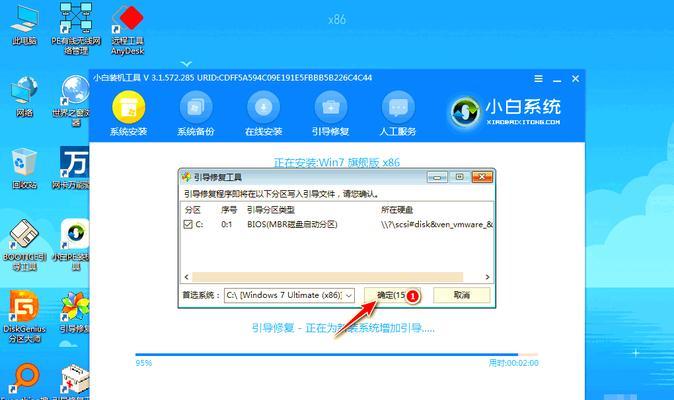Uncheck the C: partition checkbox
The height and width of the screenshot is (400, 674).
pyautogui.click(x=188, y=224)
